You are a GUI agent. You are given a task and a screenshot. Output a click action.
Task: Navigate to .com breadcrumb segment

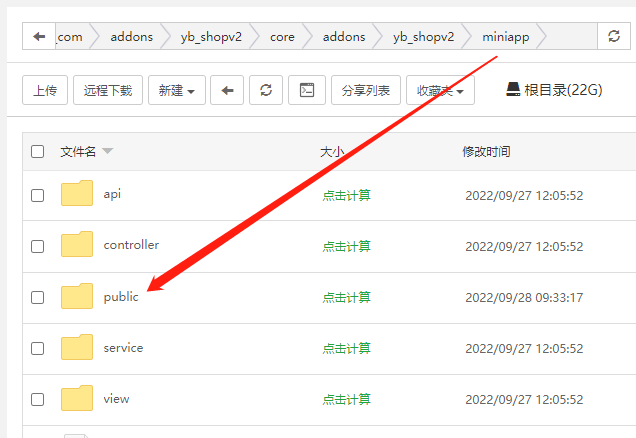[x=69, y=37]
